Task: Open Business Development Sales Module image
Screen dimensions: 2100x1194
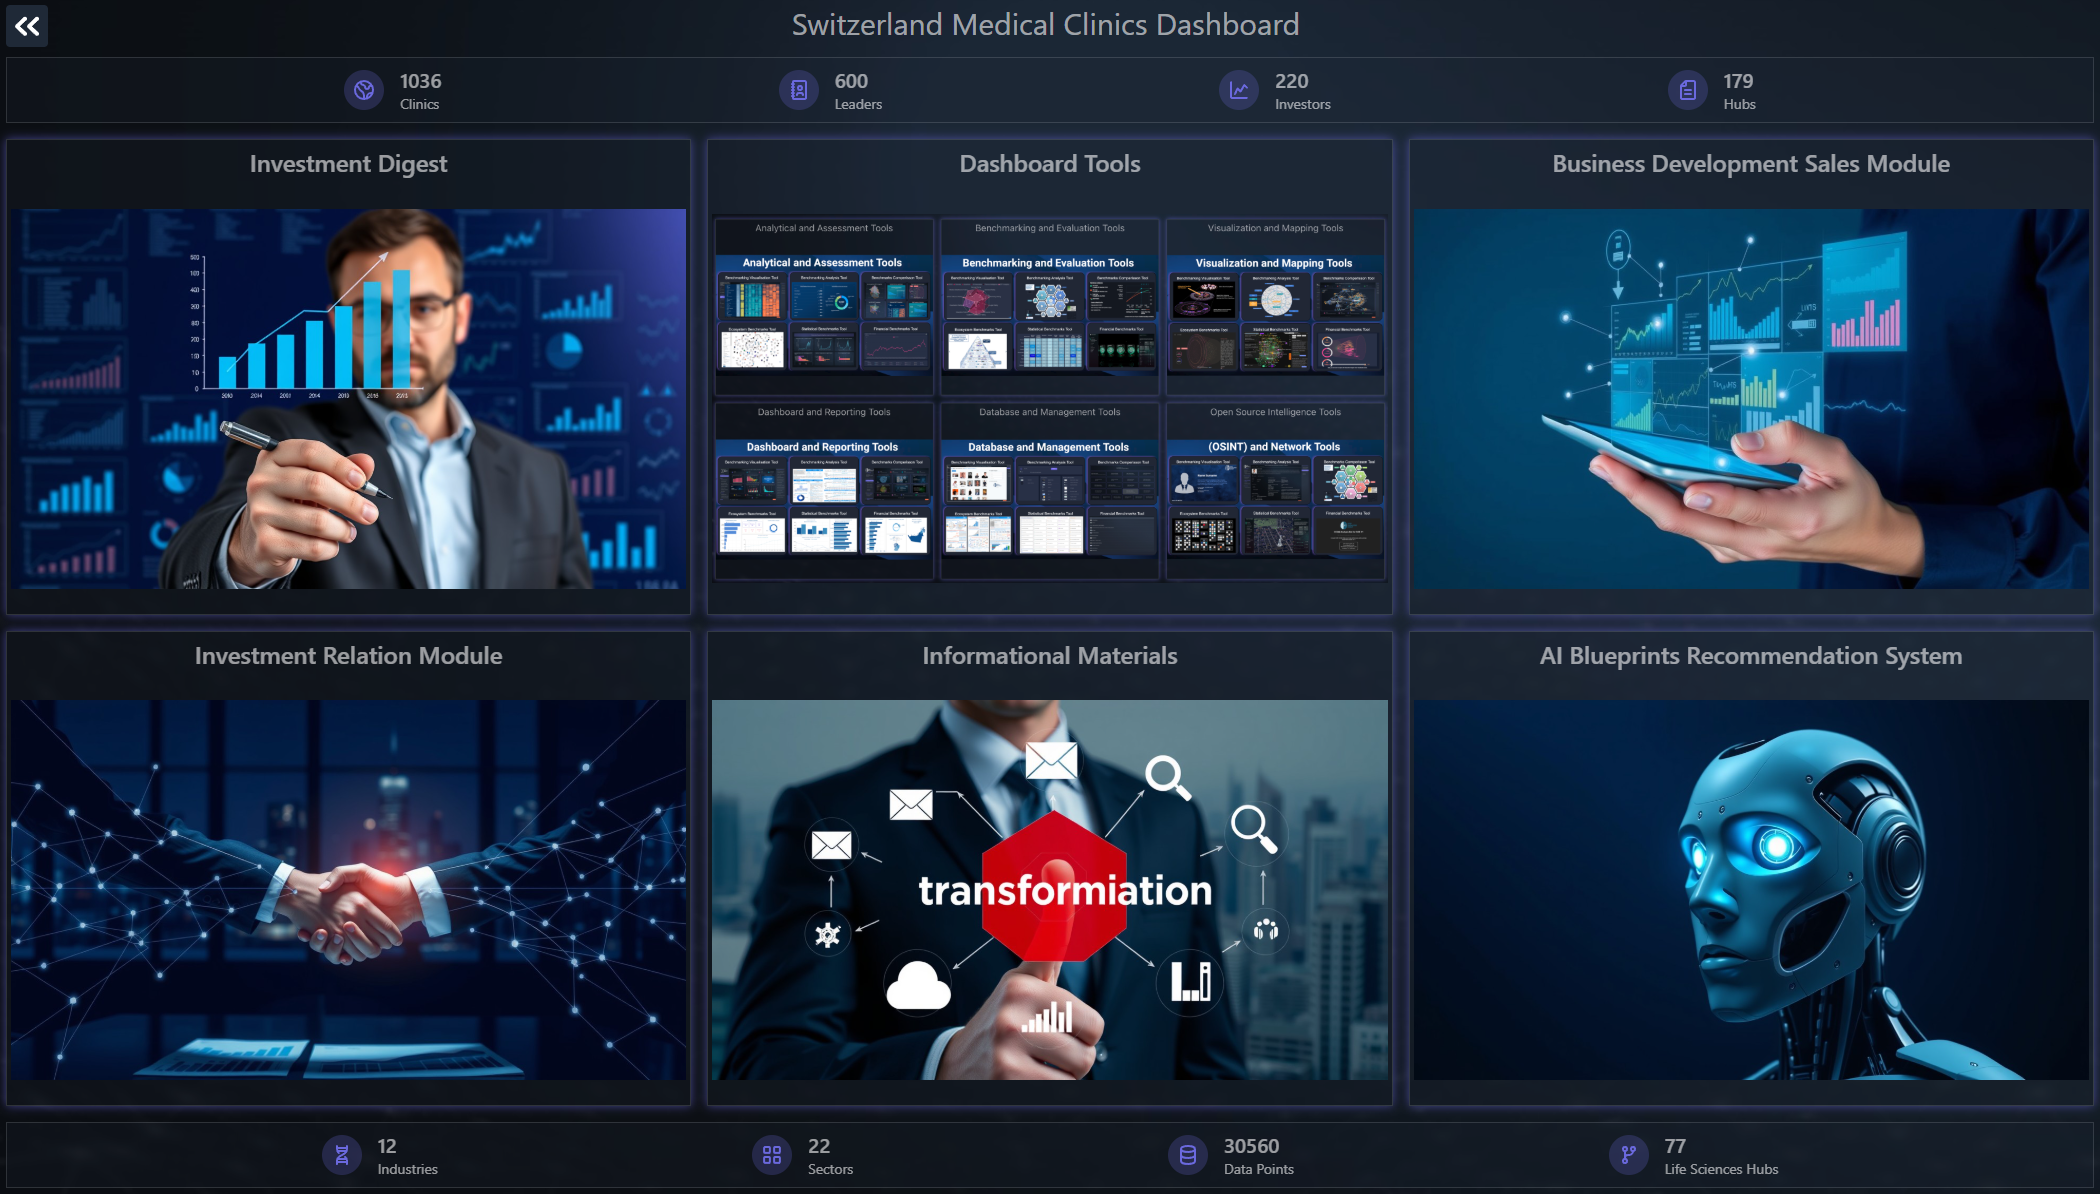Action: pos(1750,398)
